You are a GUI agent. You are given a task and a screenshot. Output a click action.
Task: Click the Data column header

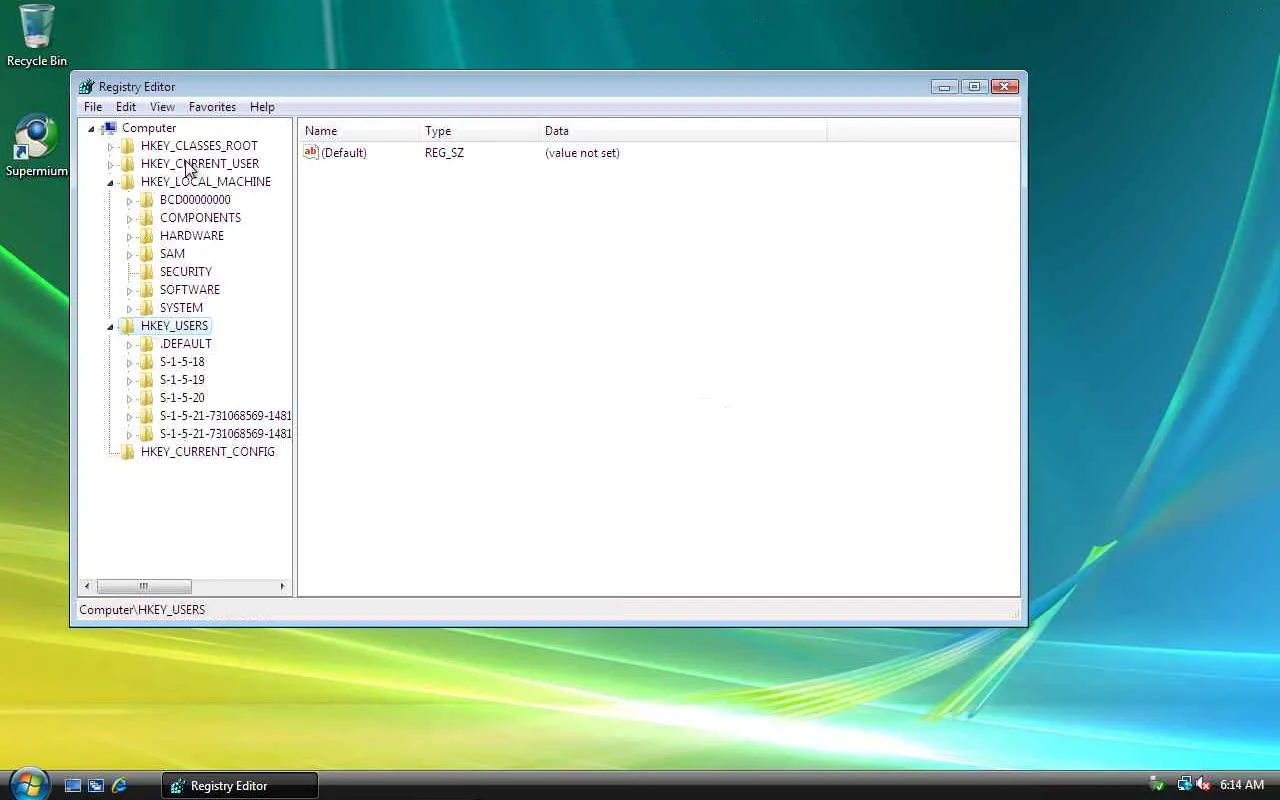point(683,131)
